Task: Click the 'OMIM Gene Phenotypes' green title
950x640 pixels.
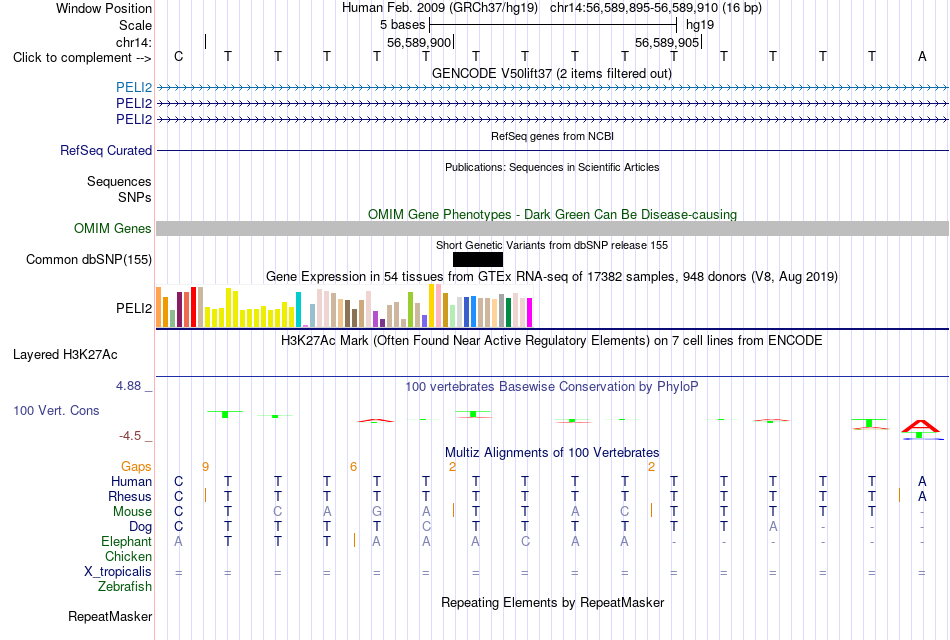Action: [553, 215]
